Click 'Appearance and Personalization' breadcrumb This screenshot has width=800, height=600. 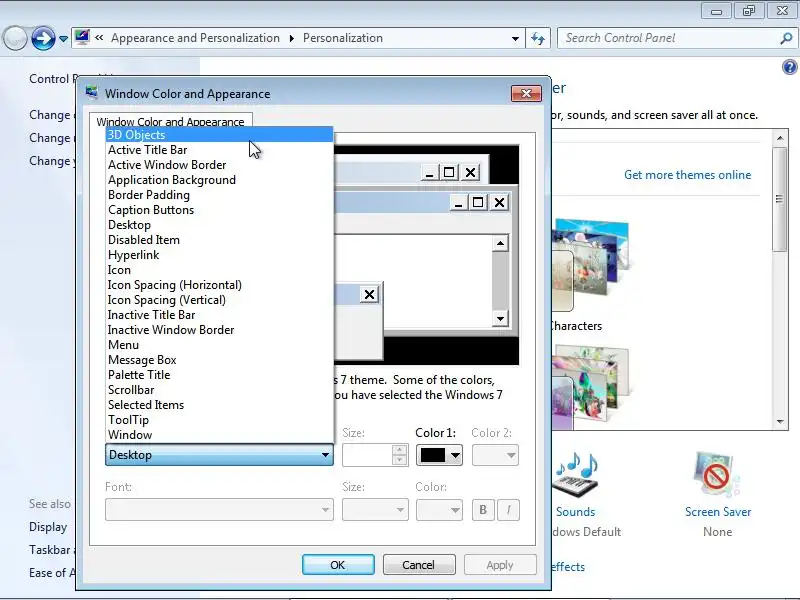[195, 38]
